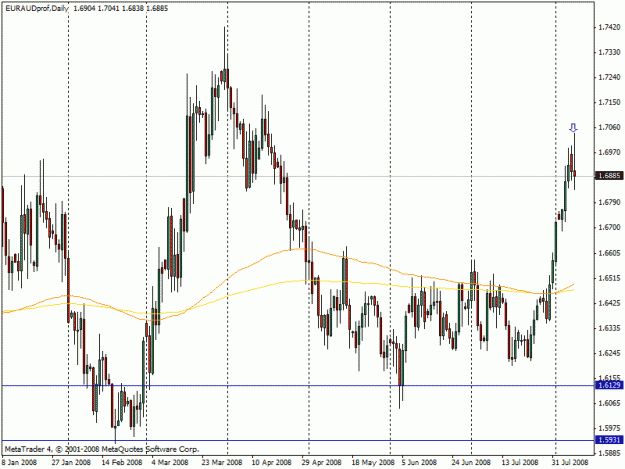The width and height of the screenshot is (625, 469).
Task: Click the 8 Jan 2008 date label
Action: click(20, 463)
